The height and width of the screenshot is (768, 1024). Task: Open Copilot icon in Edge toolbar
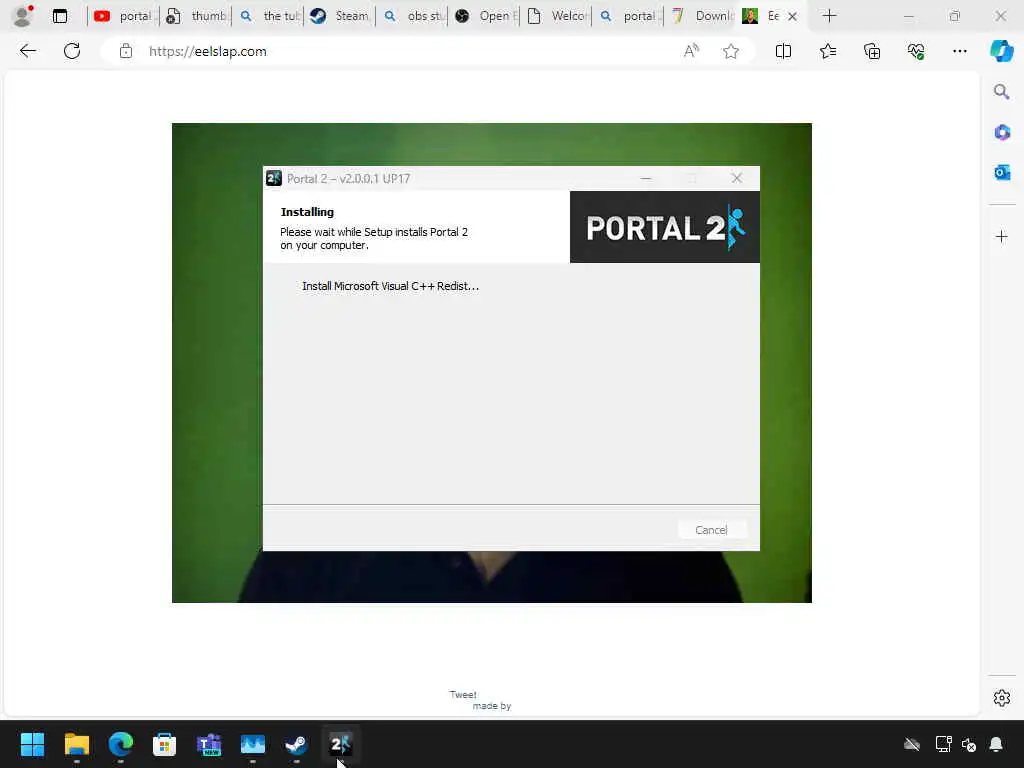pyautogui.click(x=1001, y=51)
